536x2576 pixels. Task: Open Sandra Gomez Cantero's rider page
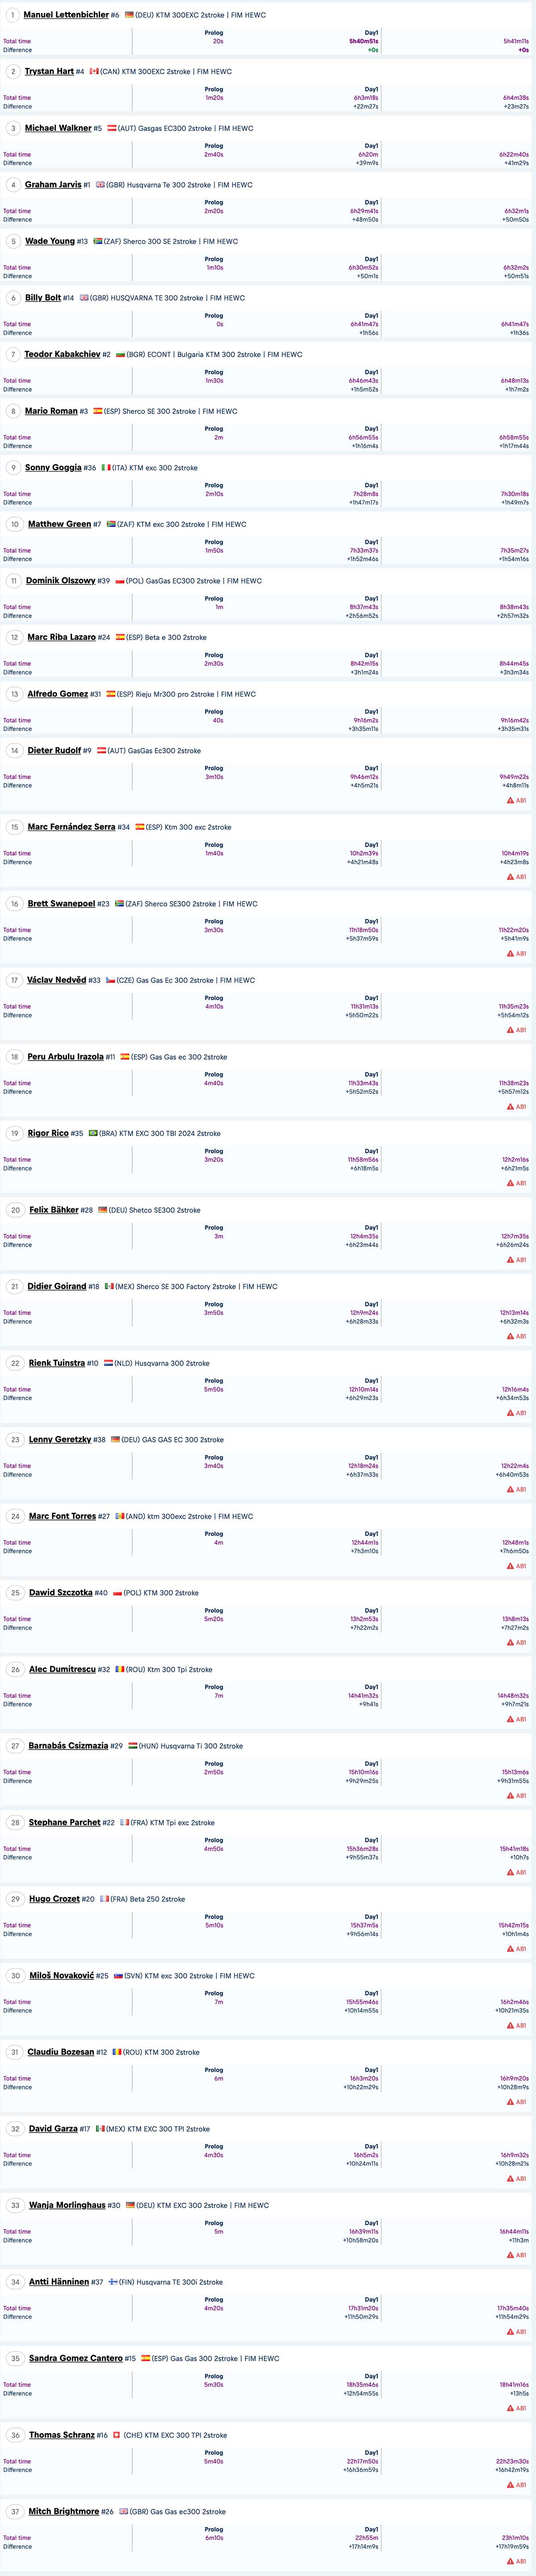tap(76, 2358)
